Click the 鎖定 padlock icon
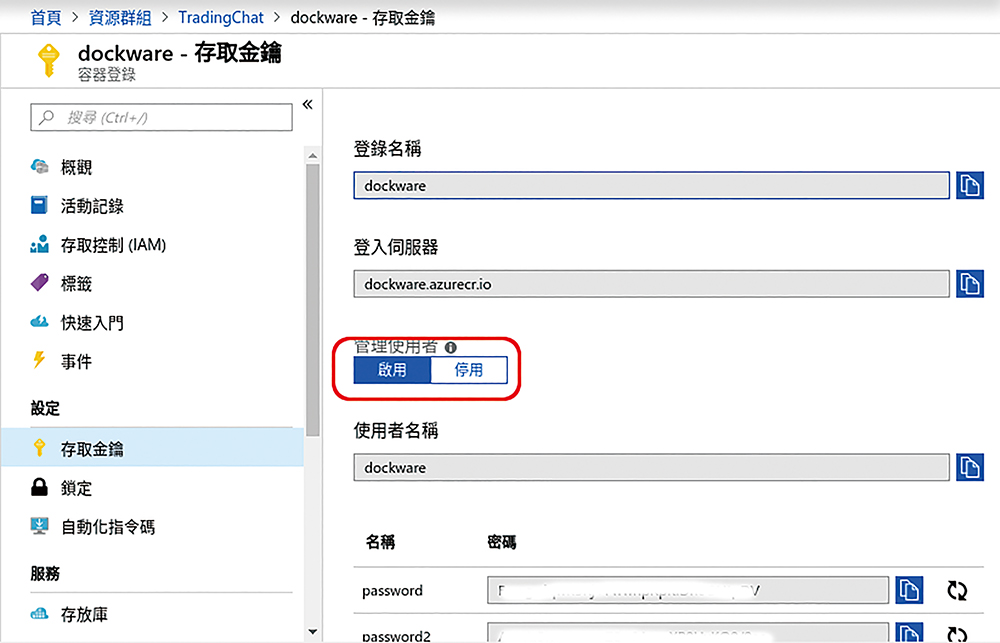Viewport: 1000px width, 643px height. [40, 487]
